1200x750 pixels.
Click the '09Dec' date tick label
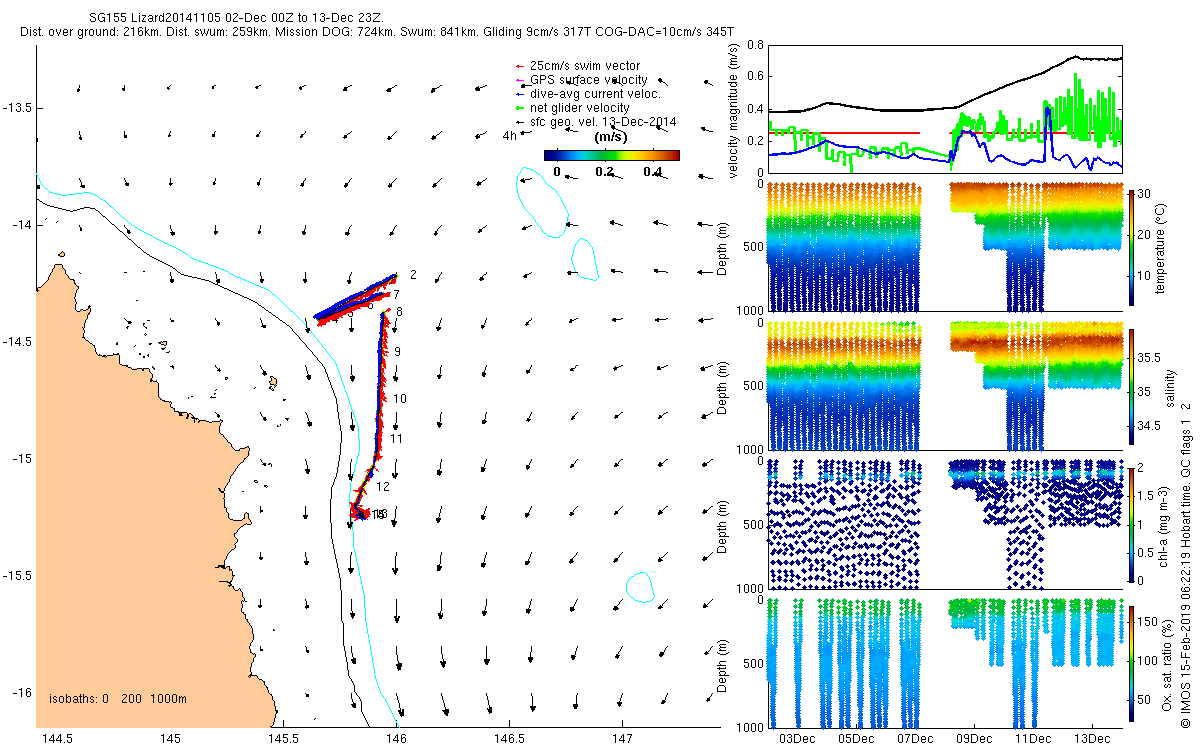pyautogui.click(x=974, y=739)
